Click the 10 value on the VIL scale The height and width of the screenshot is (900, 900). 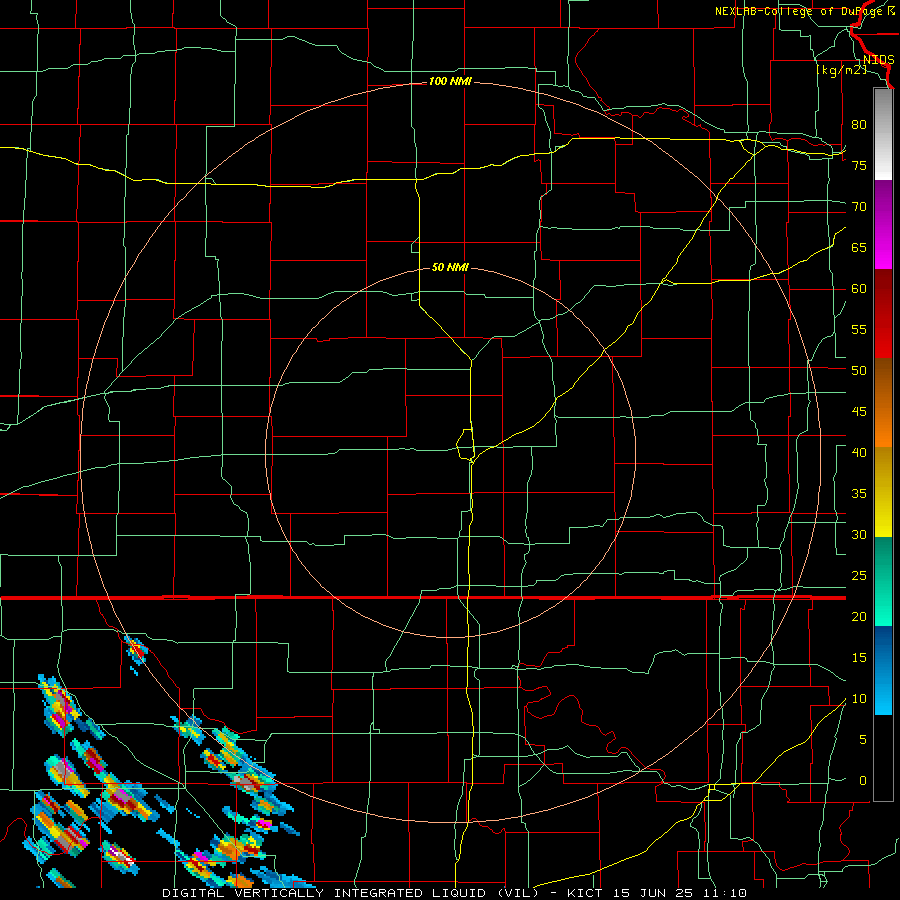(x=859, y=699)
